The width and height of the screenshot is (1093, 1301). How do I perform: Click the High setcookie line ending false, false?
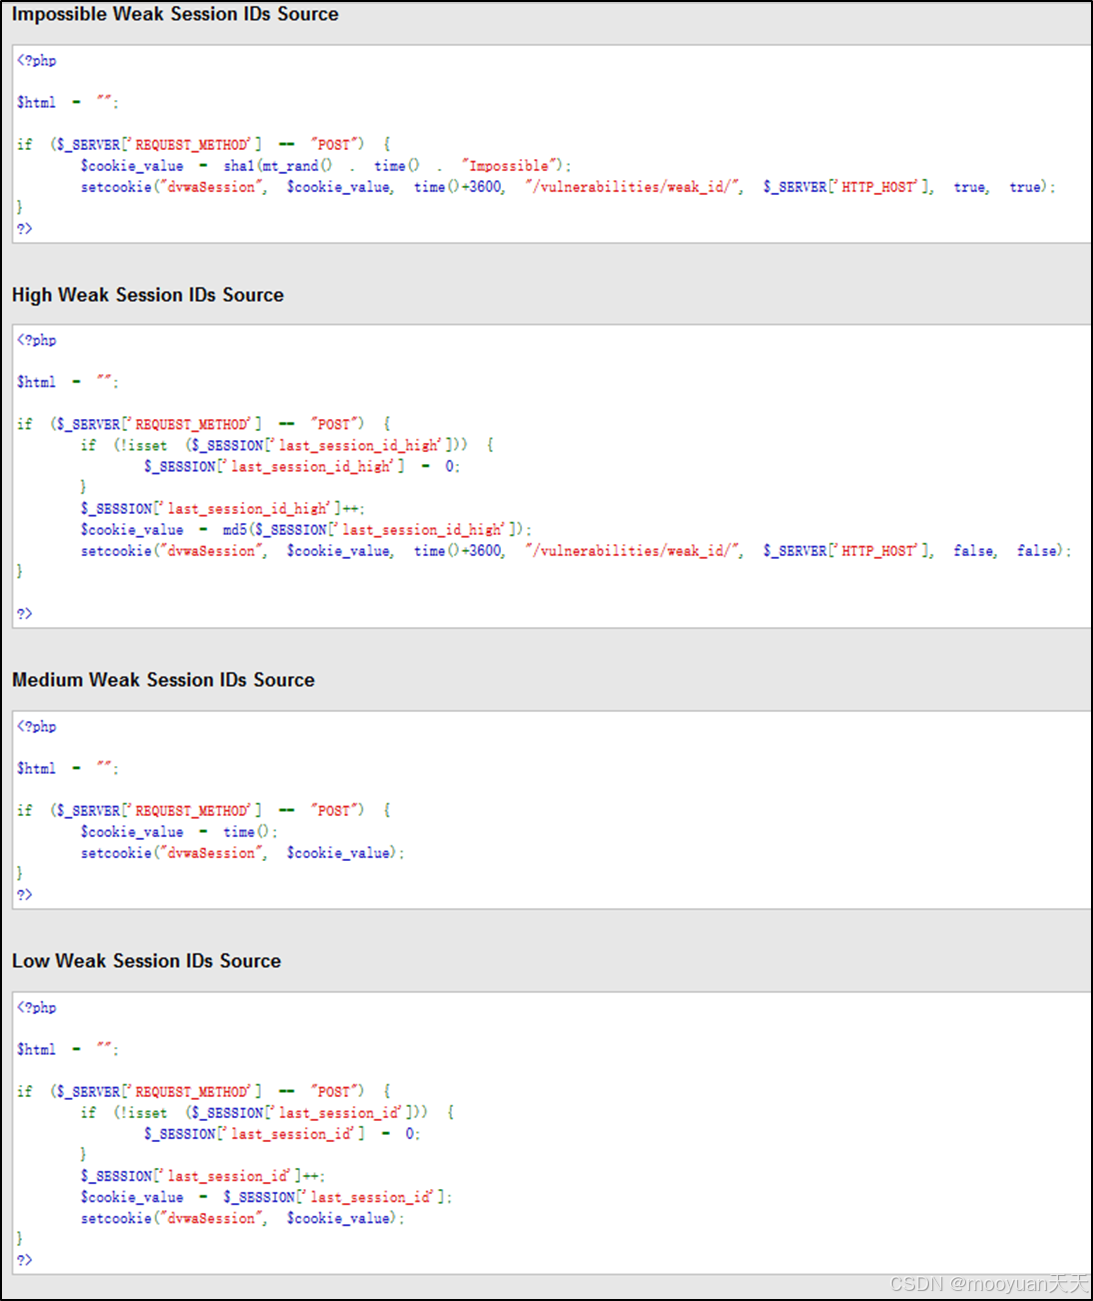[576, 551]
